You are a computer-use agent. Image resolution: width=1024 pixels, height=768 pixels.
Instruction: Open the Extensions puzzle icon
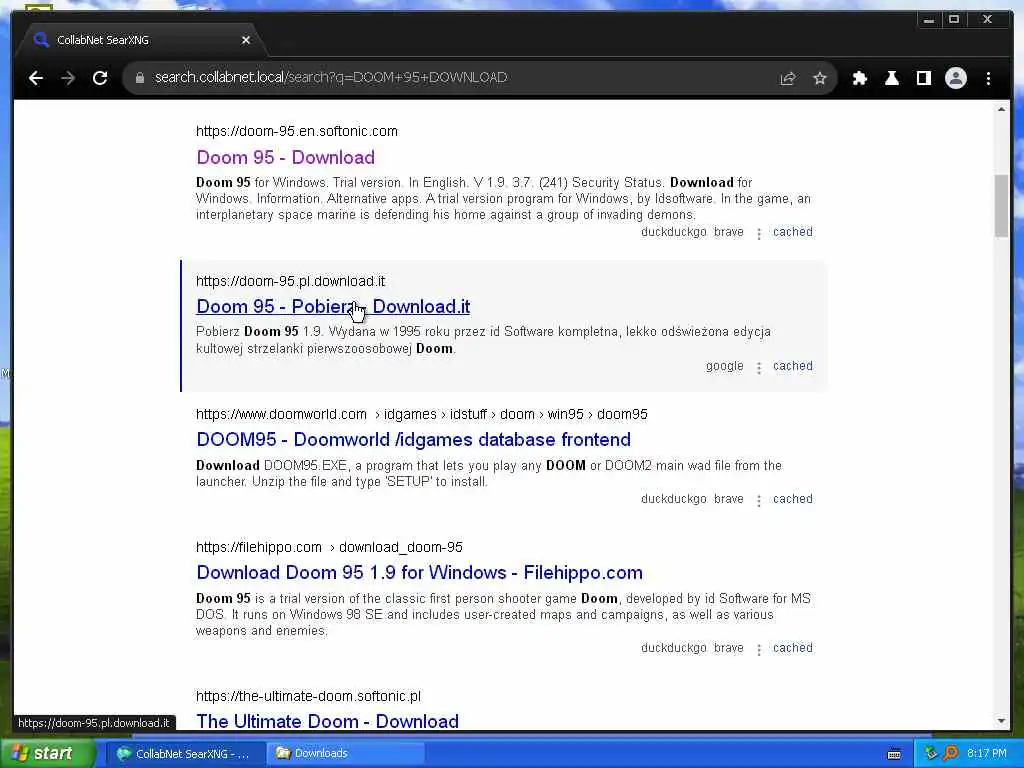point(859,78)
